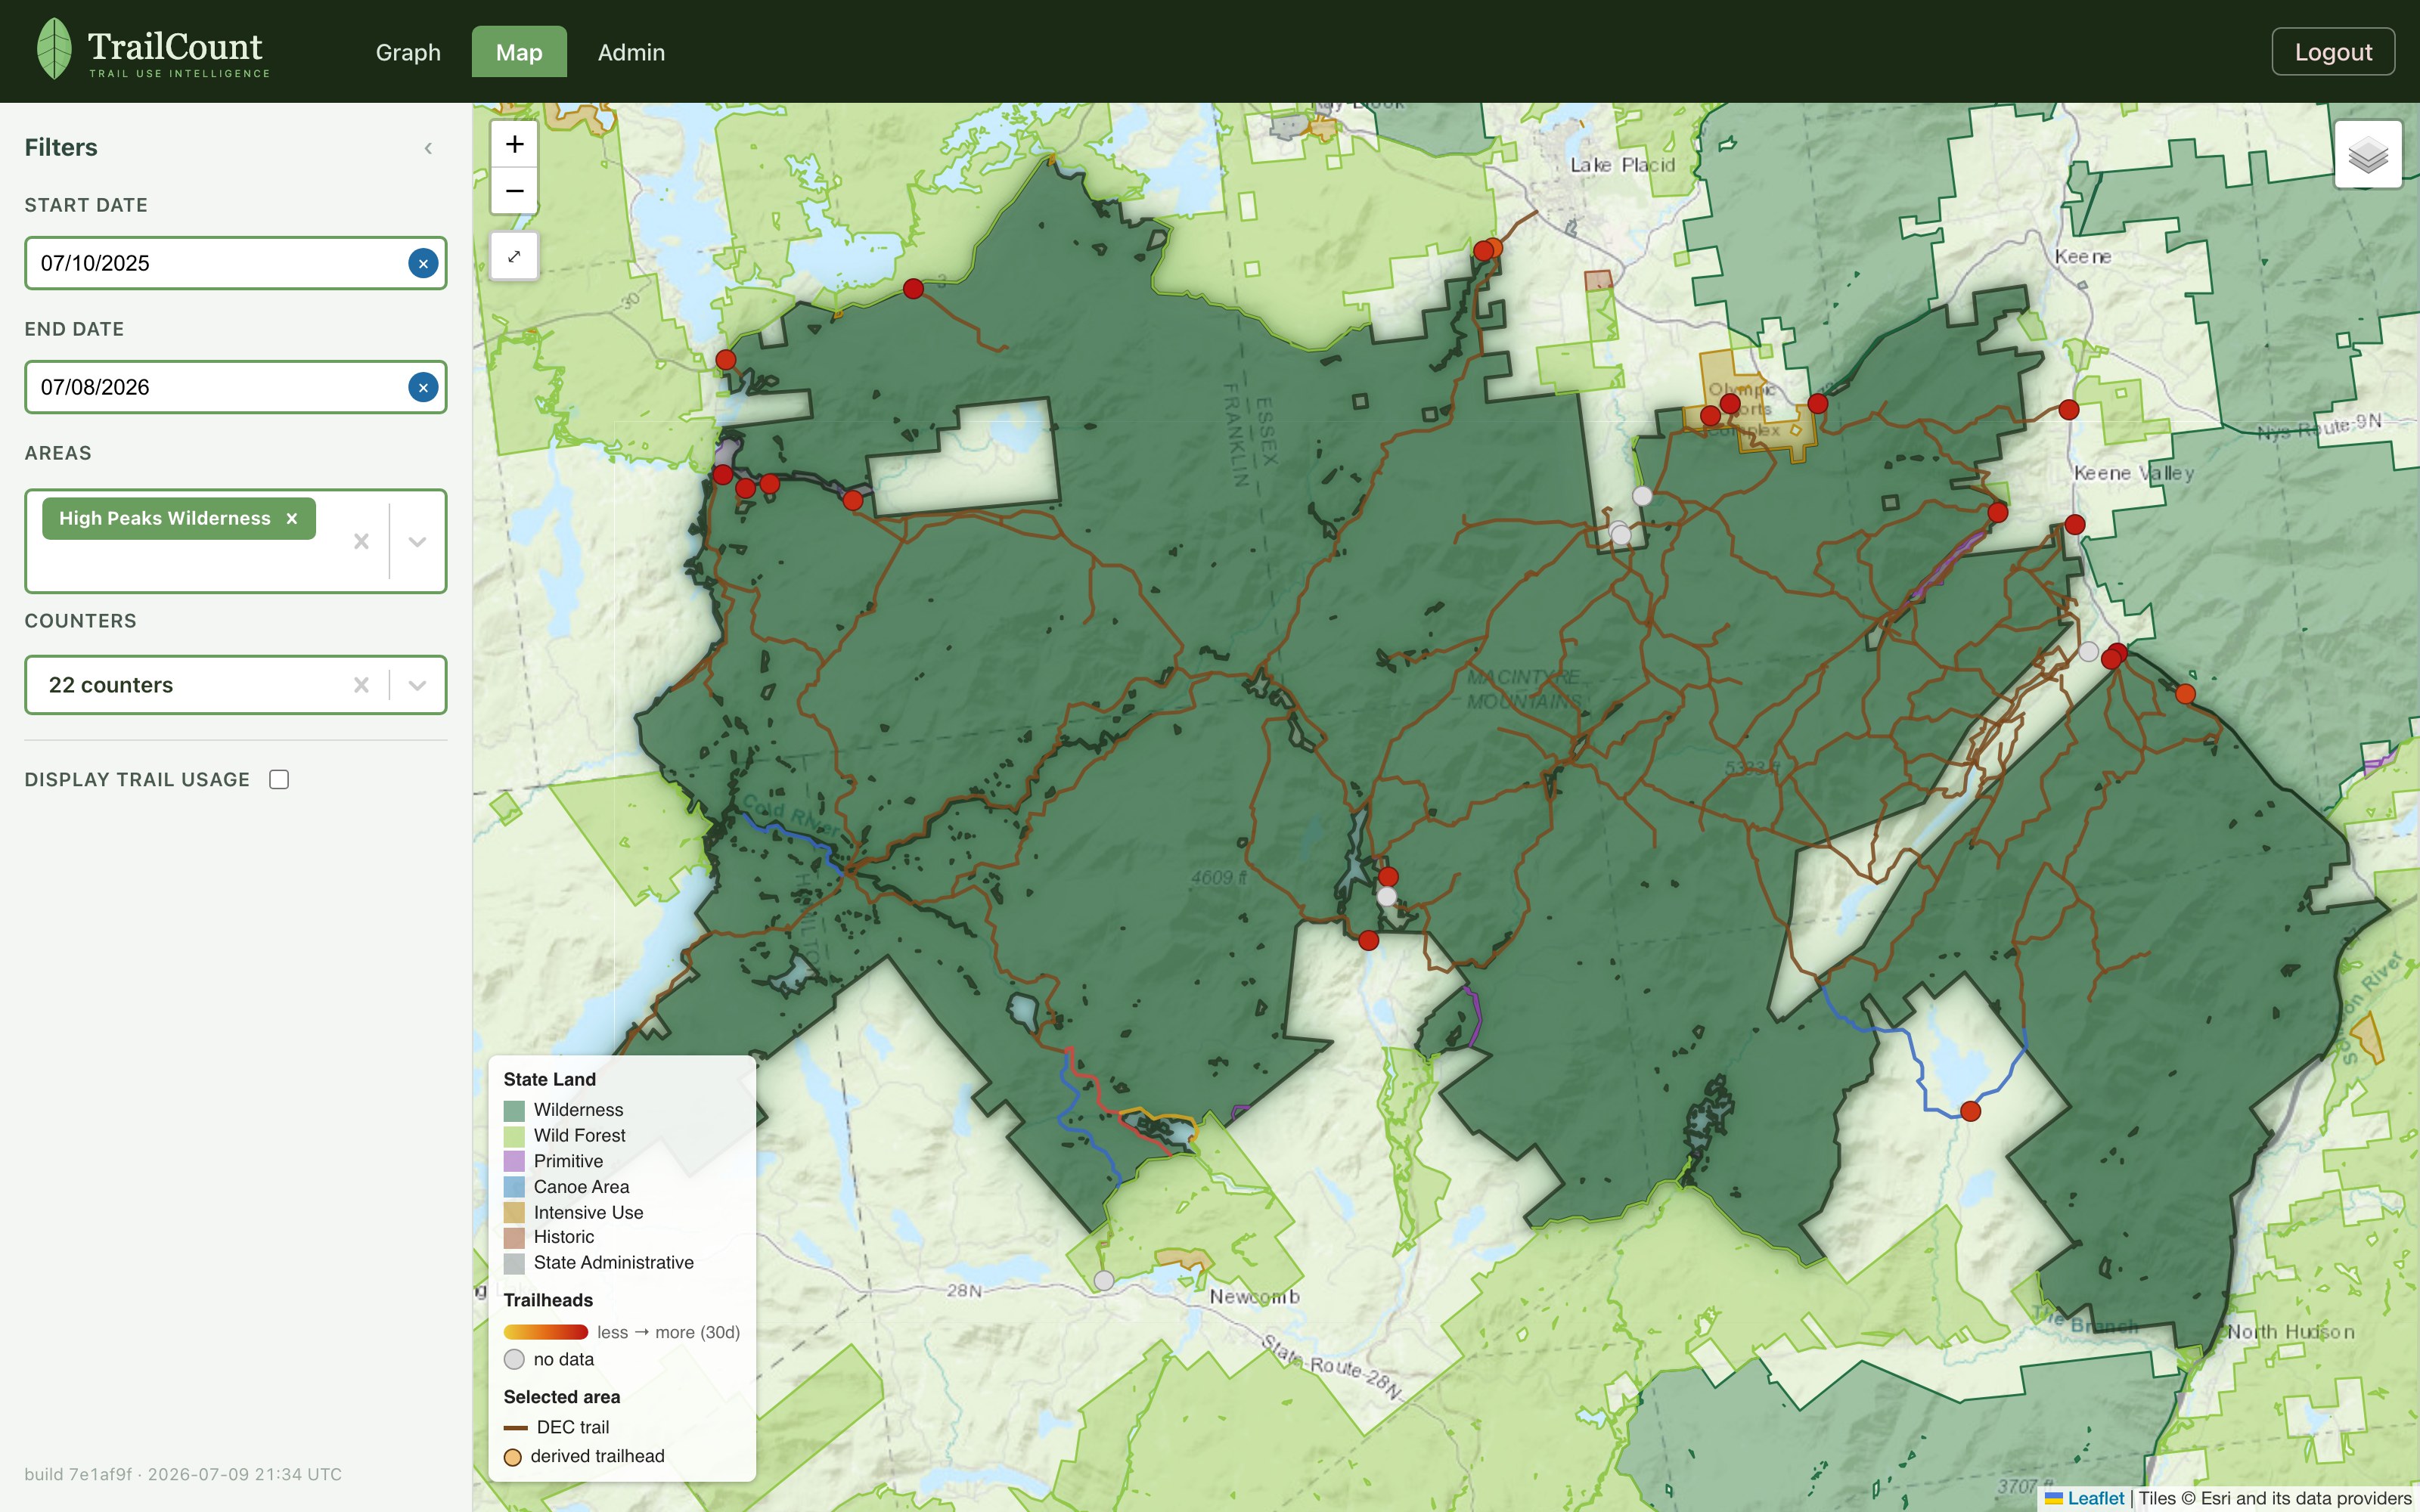
Task: Click the Lake Placid map label
Action: (x=1622, y=165)
